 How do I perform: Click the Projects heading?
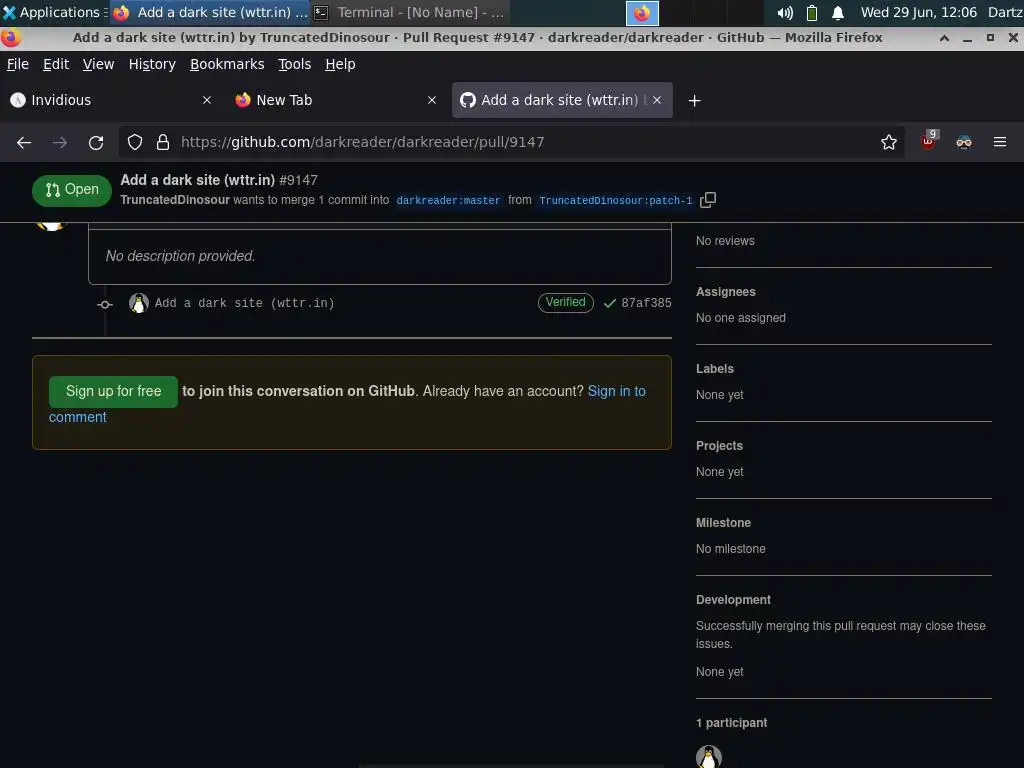point(720,446)
